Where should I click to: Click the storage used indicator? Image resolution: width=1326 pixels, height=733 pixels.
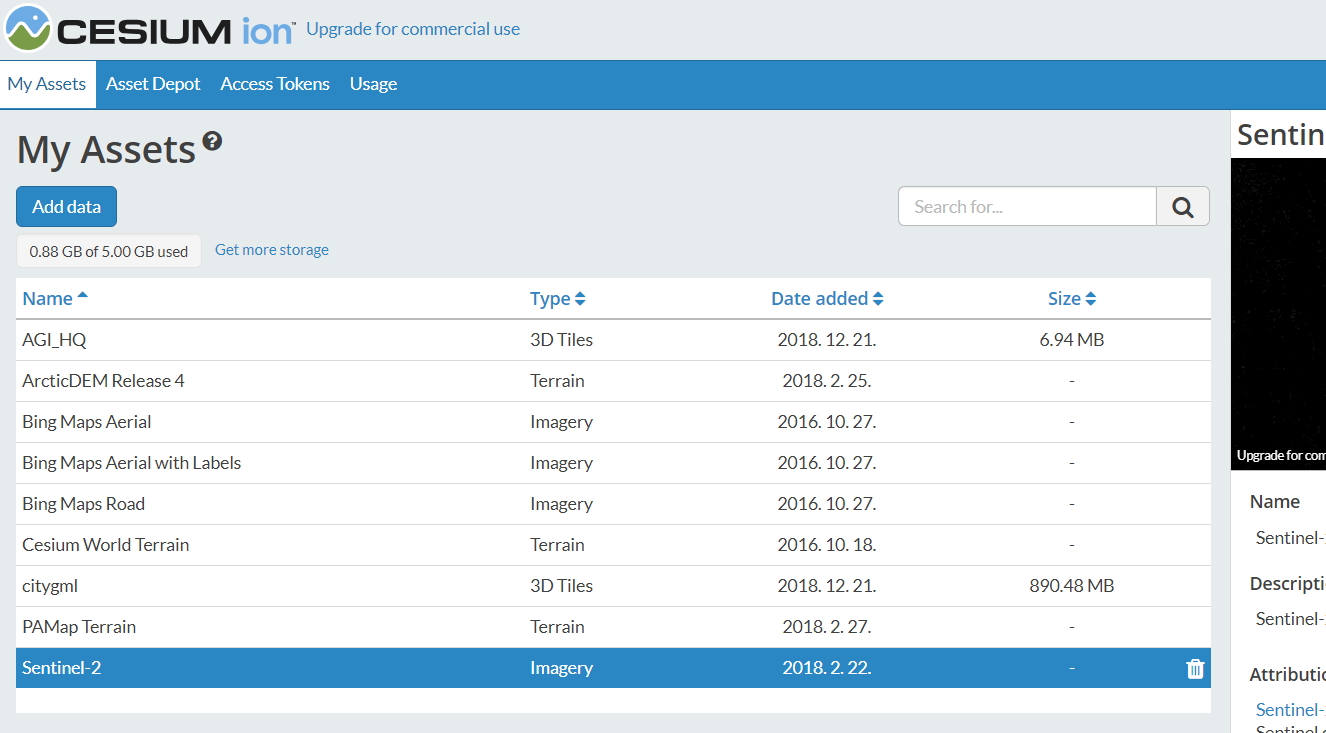109,251
